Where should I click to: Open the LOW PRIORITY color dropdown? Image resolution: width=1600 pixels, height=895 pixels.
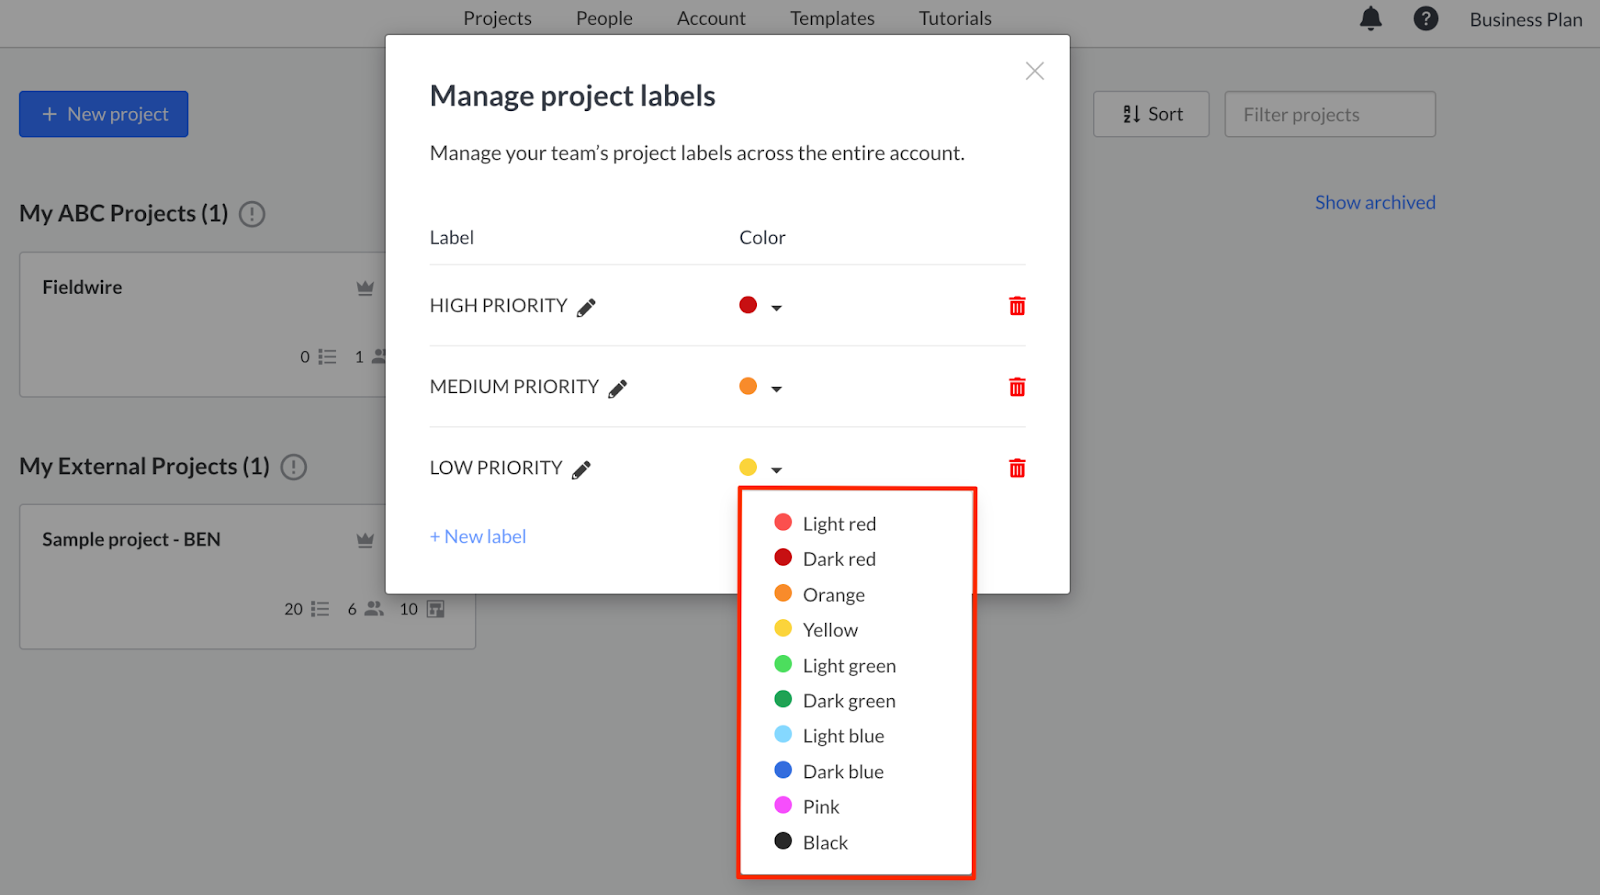point(778,467)
